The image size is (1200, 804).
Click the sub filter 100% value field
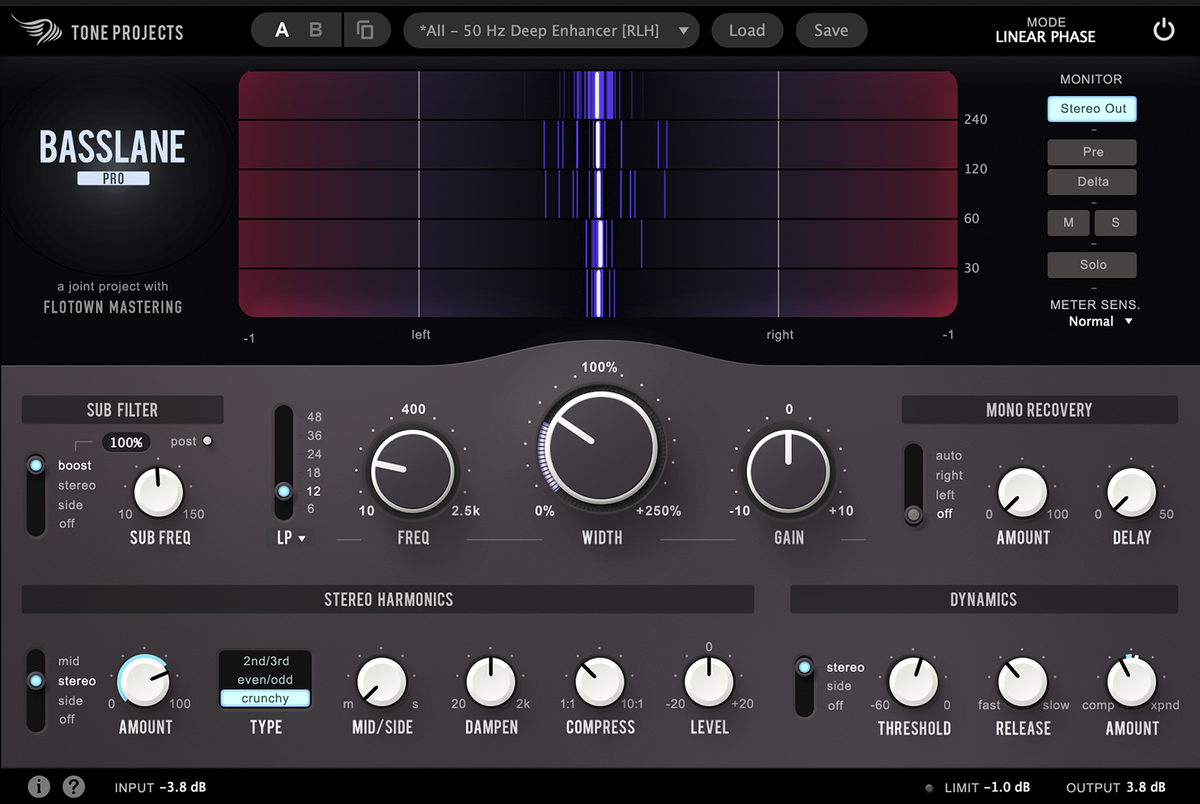click(x=127, y=442)
